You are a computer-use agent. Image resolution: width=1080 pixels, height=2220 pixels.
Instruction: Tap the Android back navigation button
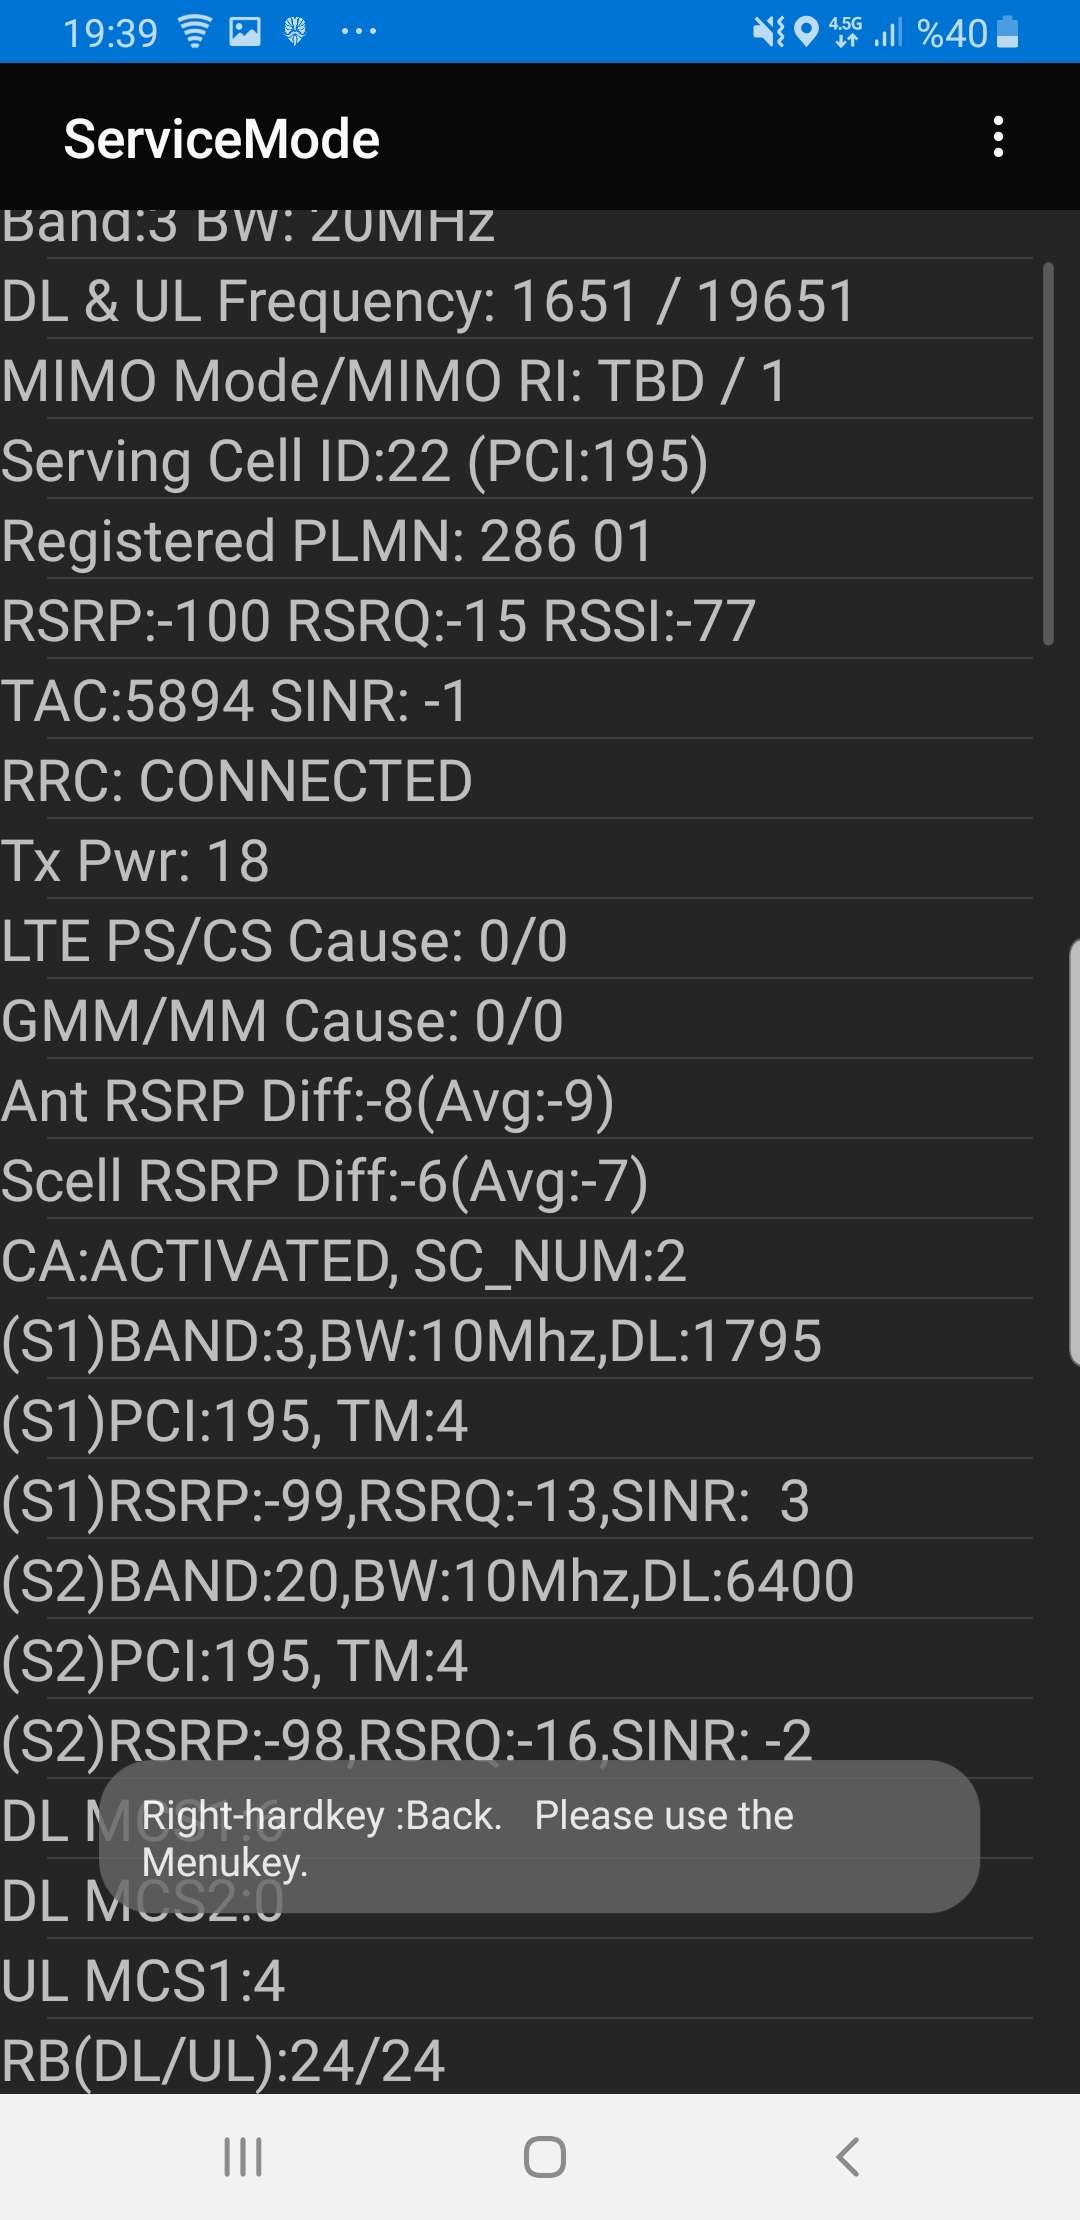point(848,2156)
